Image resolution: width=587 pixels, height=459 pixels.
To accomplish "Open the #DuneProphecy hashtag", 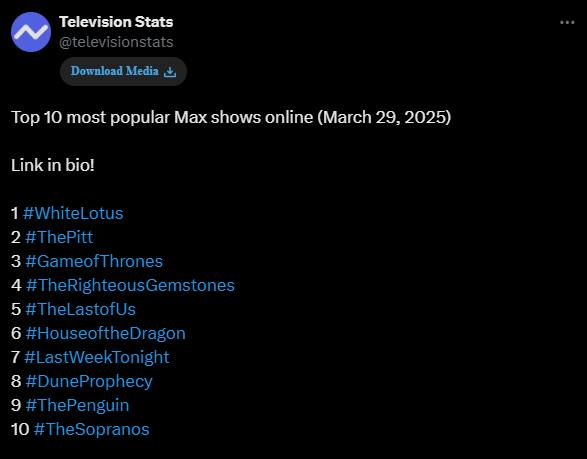I will (x=89, y=382).
